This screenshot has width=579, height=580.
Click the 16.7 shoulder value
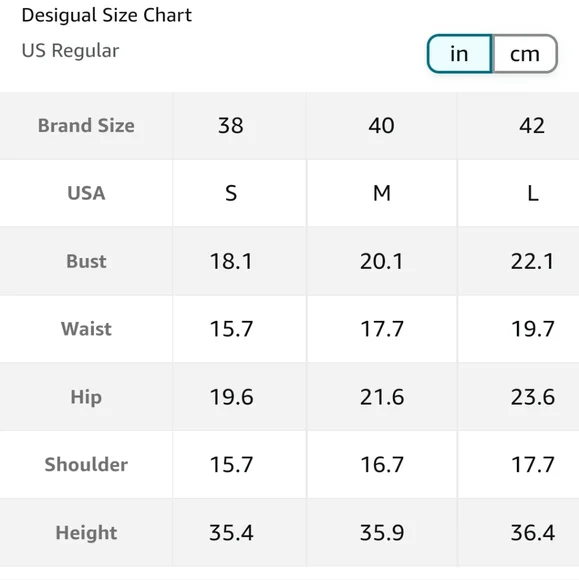pyautogui.click(x=382, y=465)
